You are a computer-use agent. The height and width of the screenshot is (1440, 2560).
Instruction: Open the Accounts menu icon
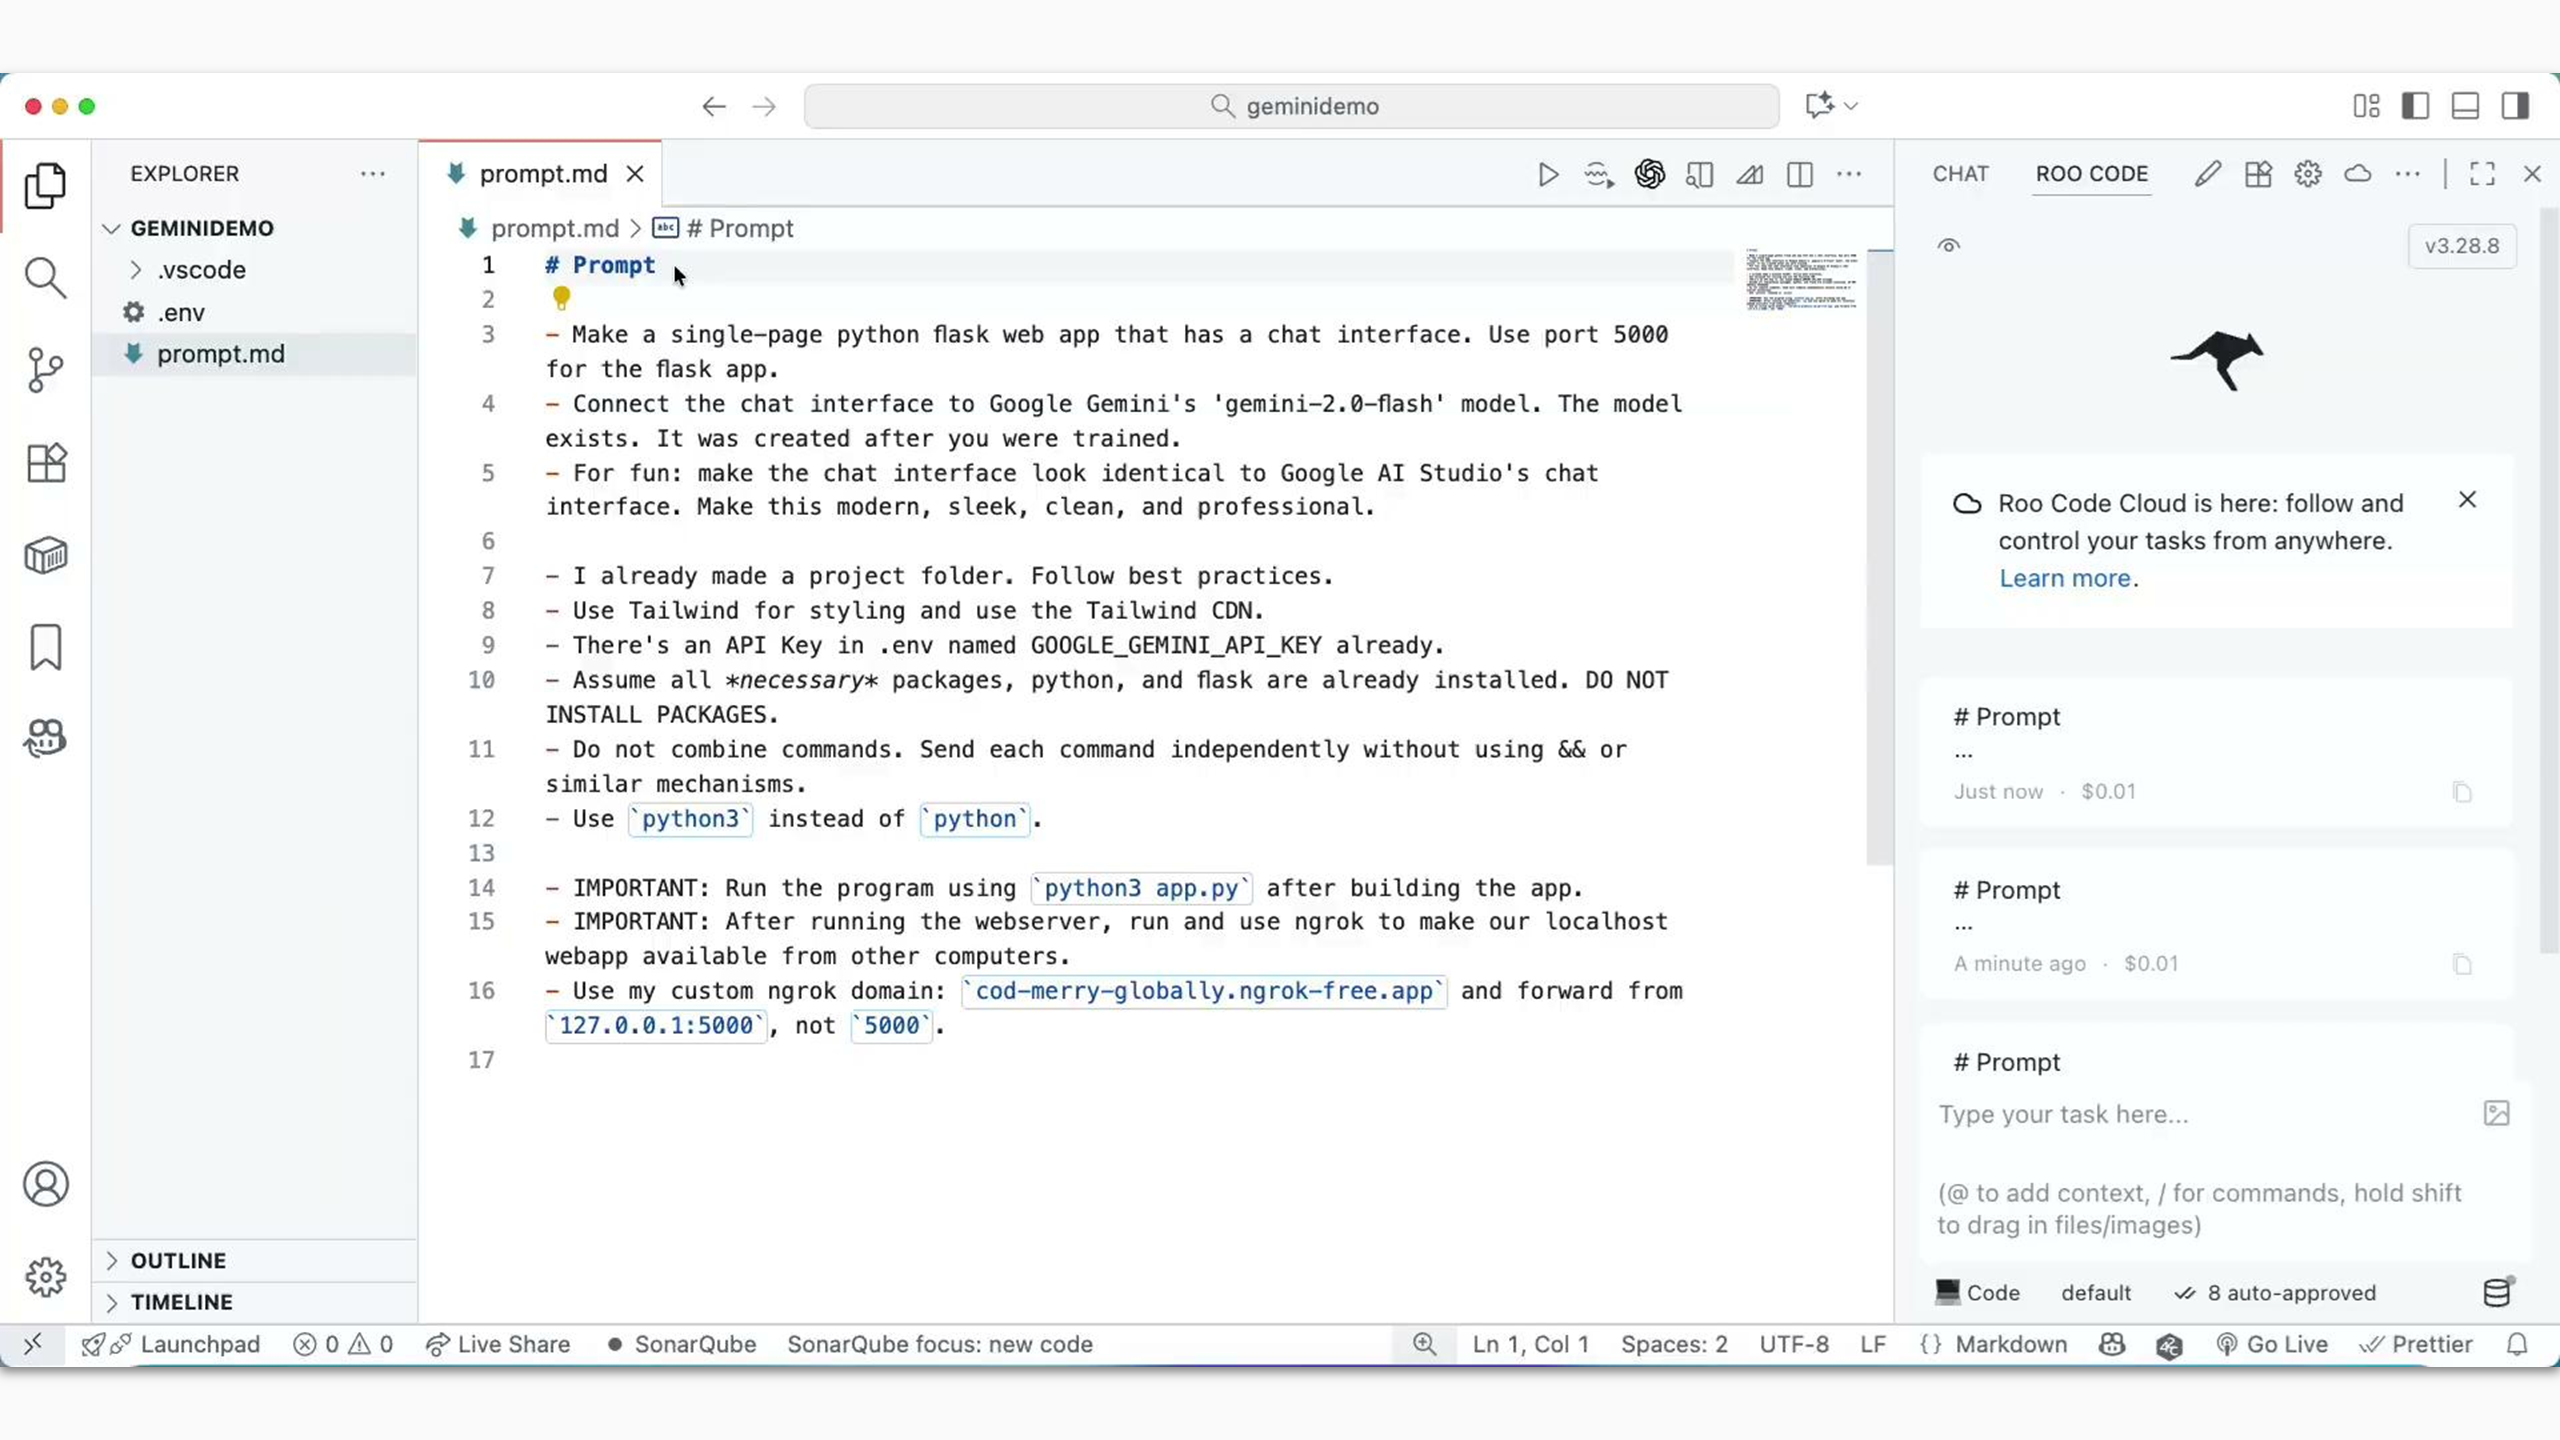(x=45, y=1185)
